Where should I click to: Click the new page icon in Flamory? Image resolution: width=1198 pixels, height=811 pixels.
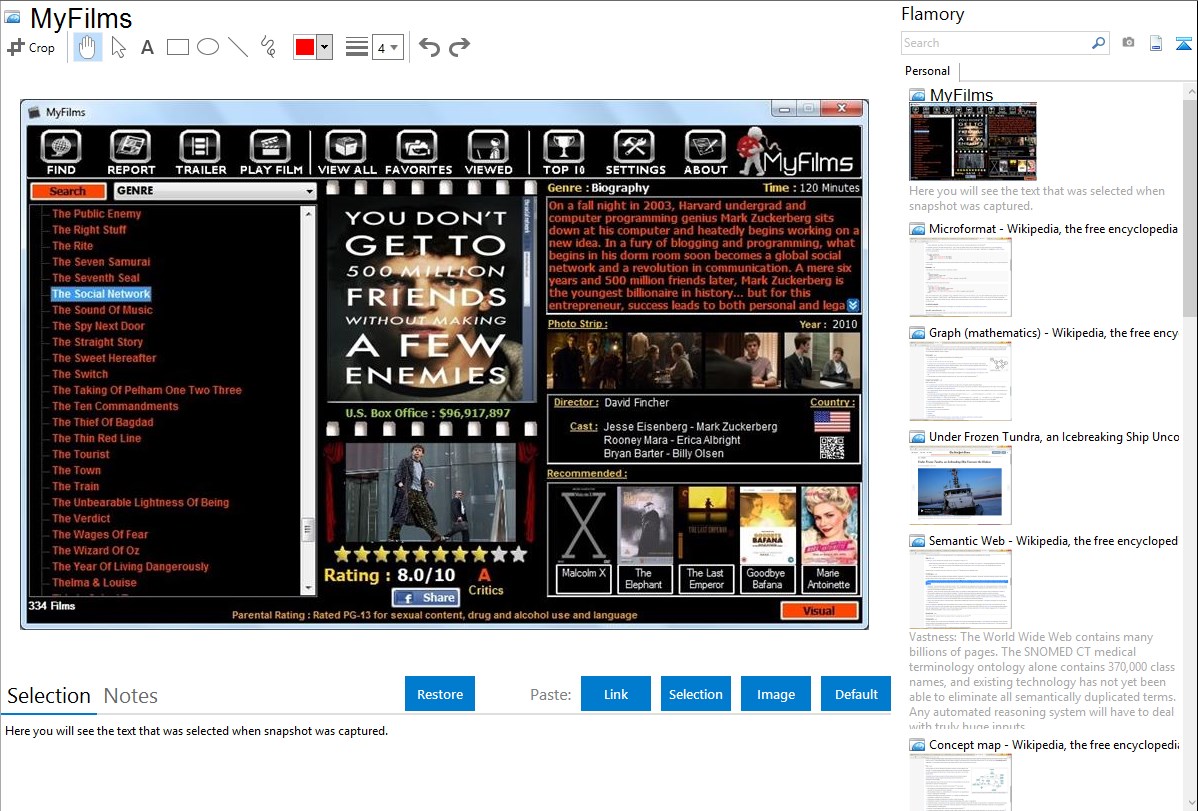(1156, 43)
